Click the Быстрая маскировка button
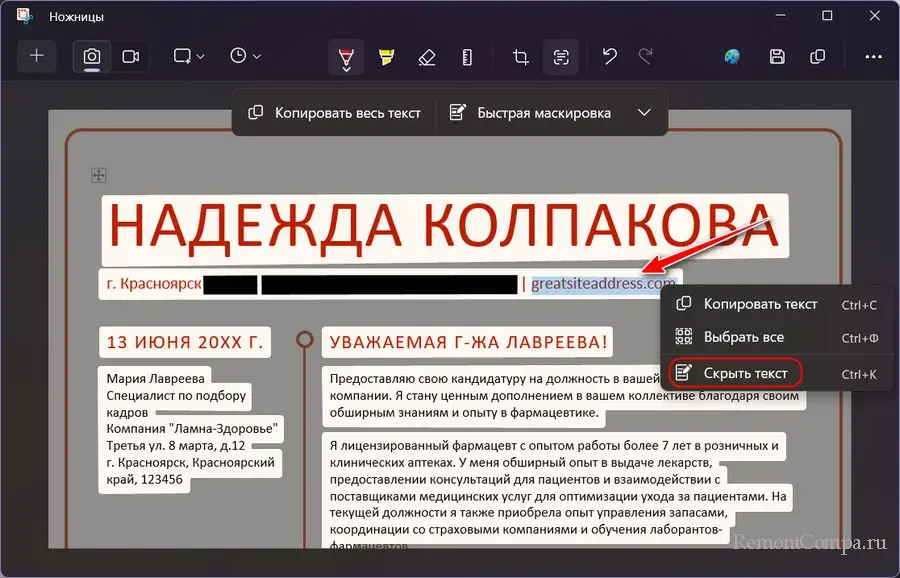 (530, 113)
